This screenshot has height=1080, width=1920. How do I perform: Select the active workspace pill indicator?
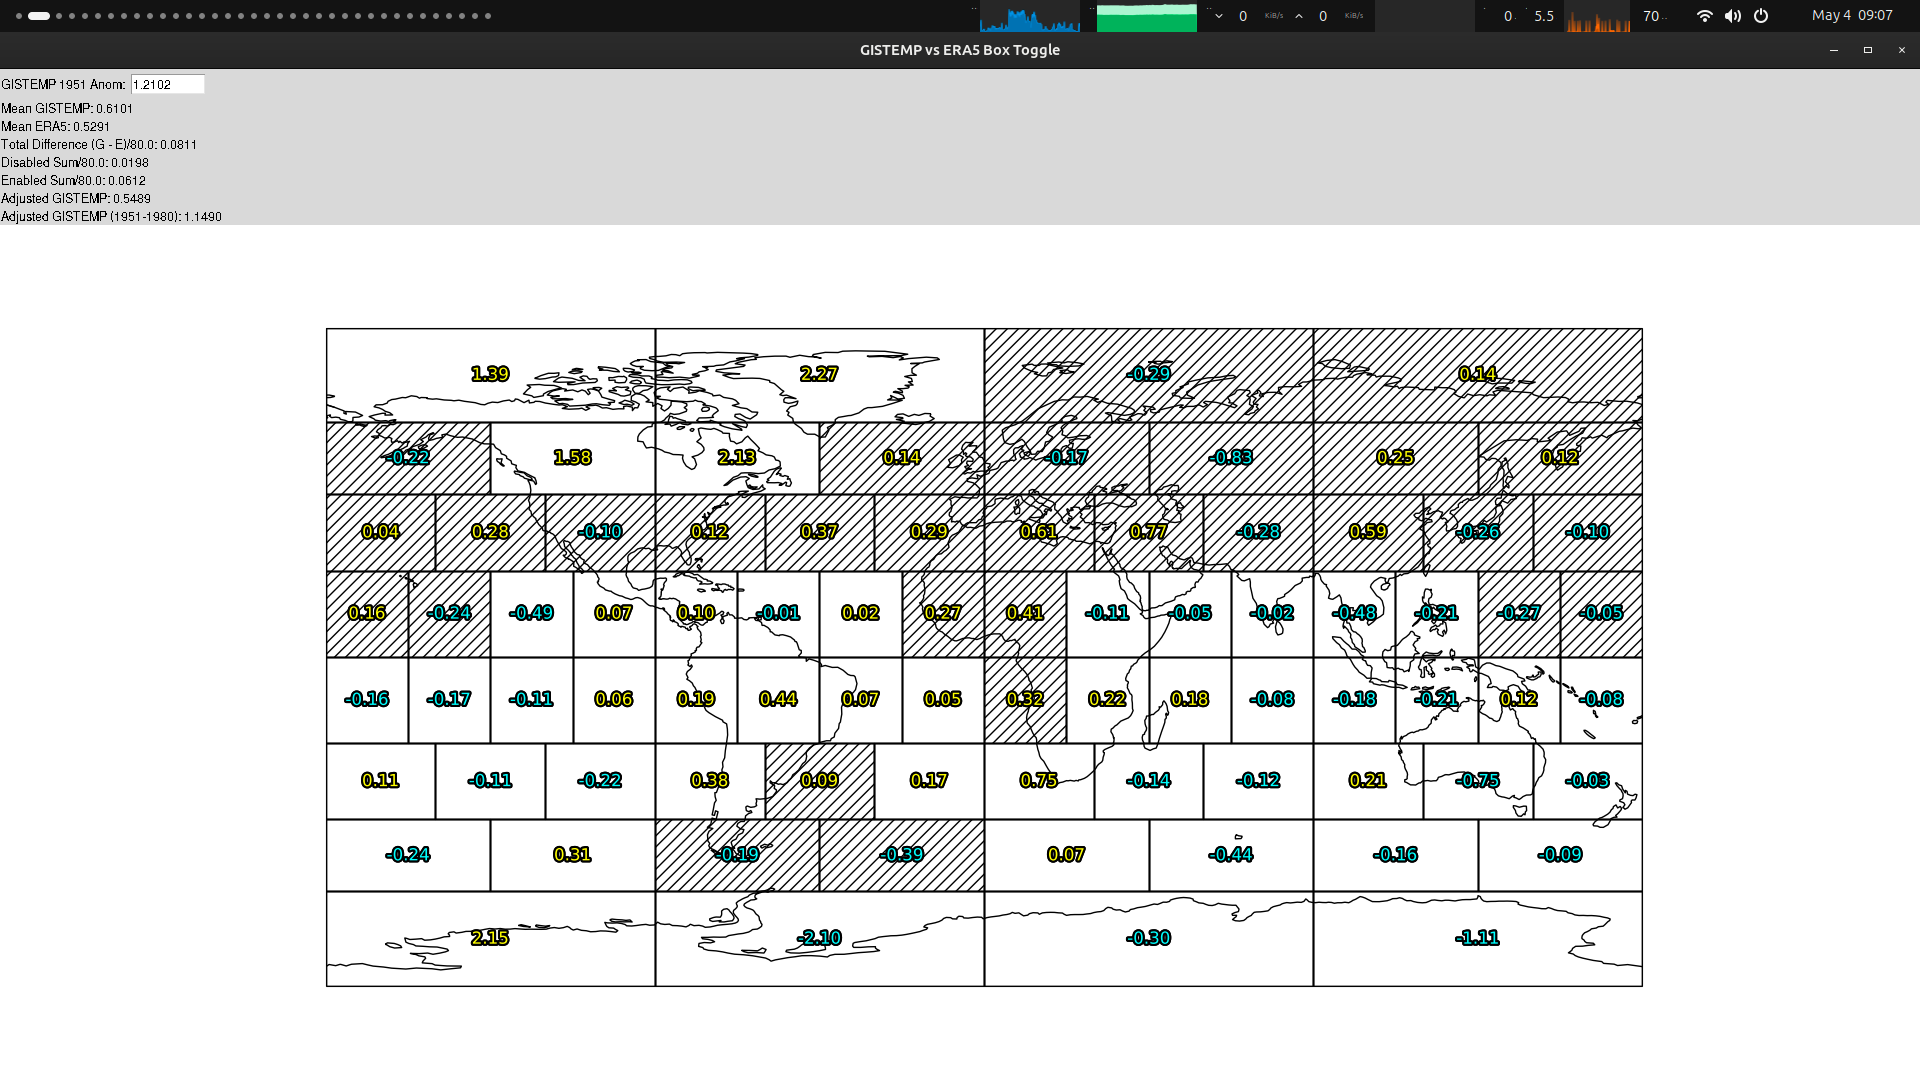39,16
